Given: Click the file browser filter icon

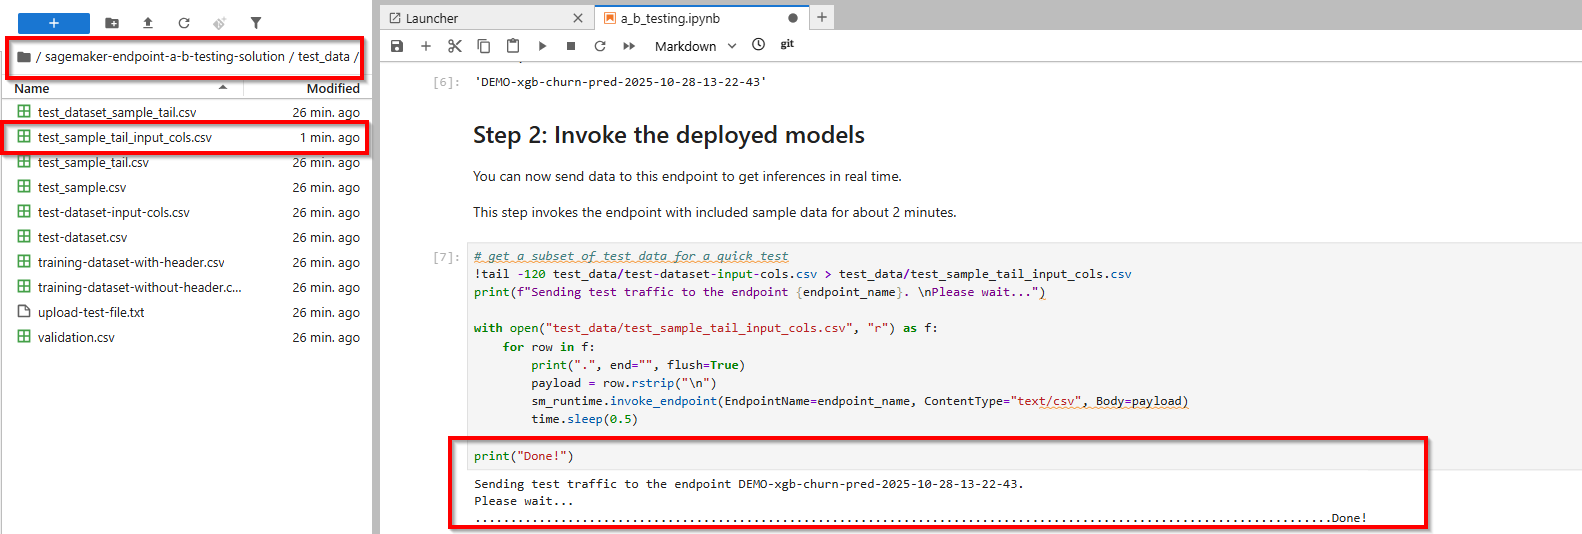Looking at the screenshot, I should (256, 23).
